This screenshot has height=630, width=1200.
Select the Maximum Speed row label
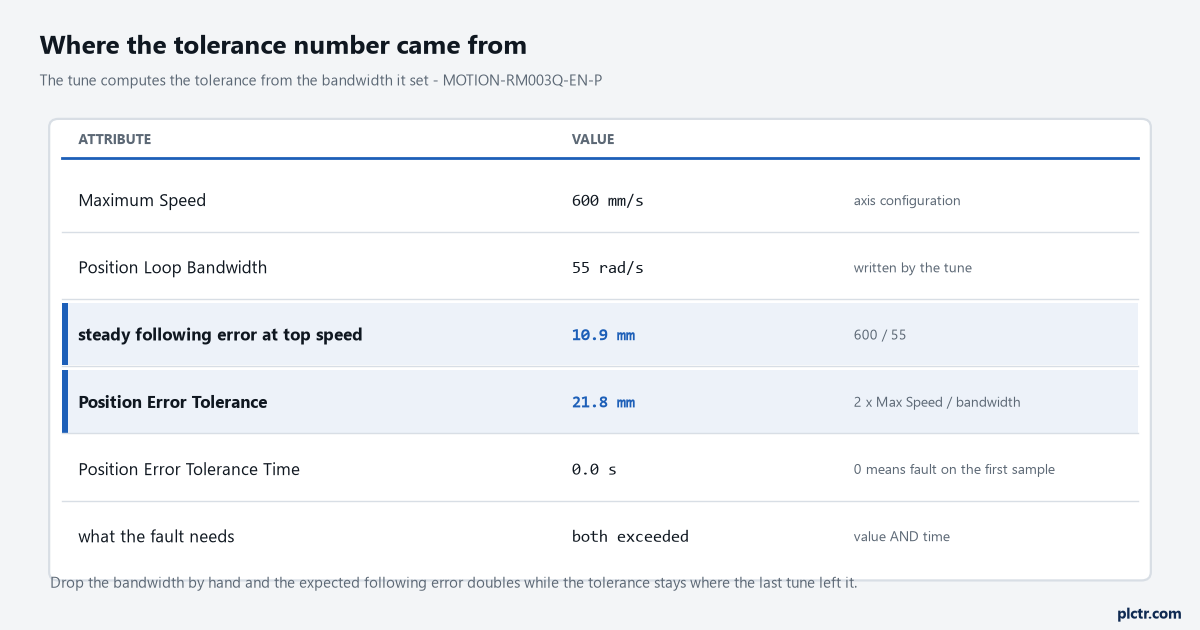(142, 200)
